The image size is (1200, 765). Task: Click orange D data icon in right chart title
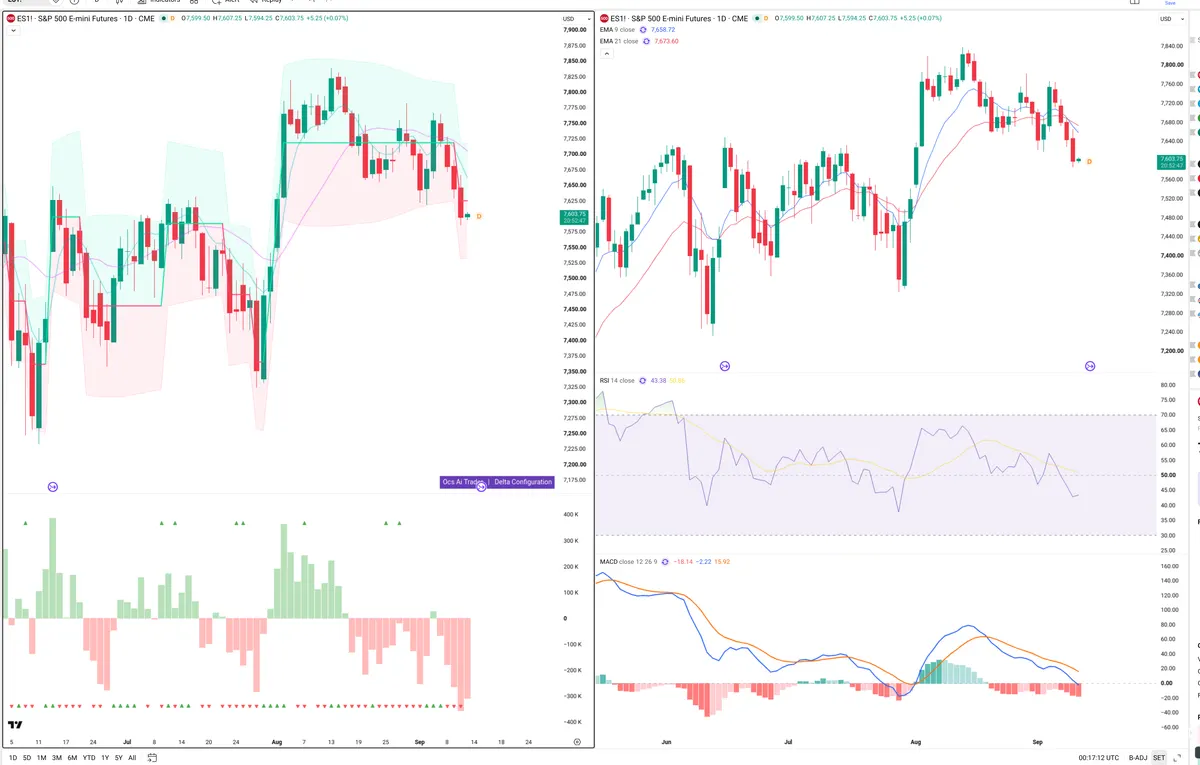pyautogui.click(x=766, y=18)
